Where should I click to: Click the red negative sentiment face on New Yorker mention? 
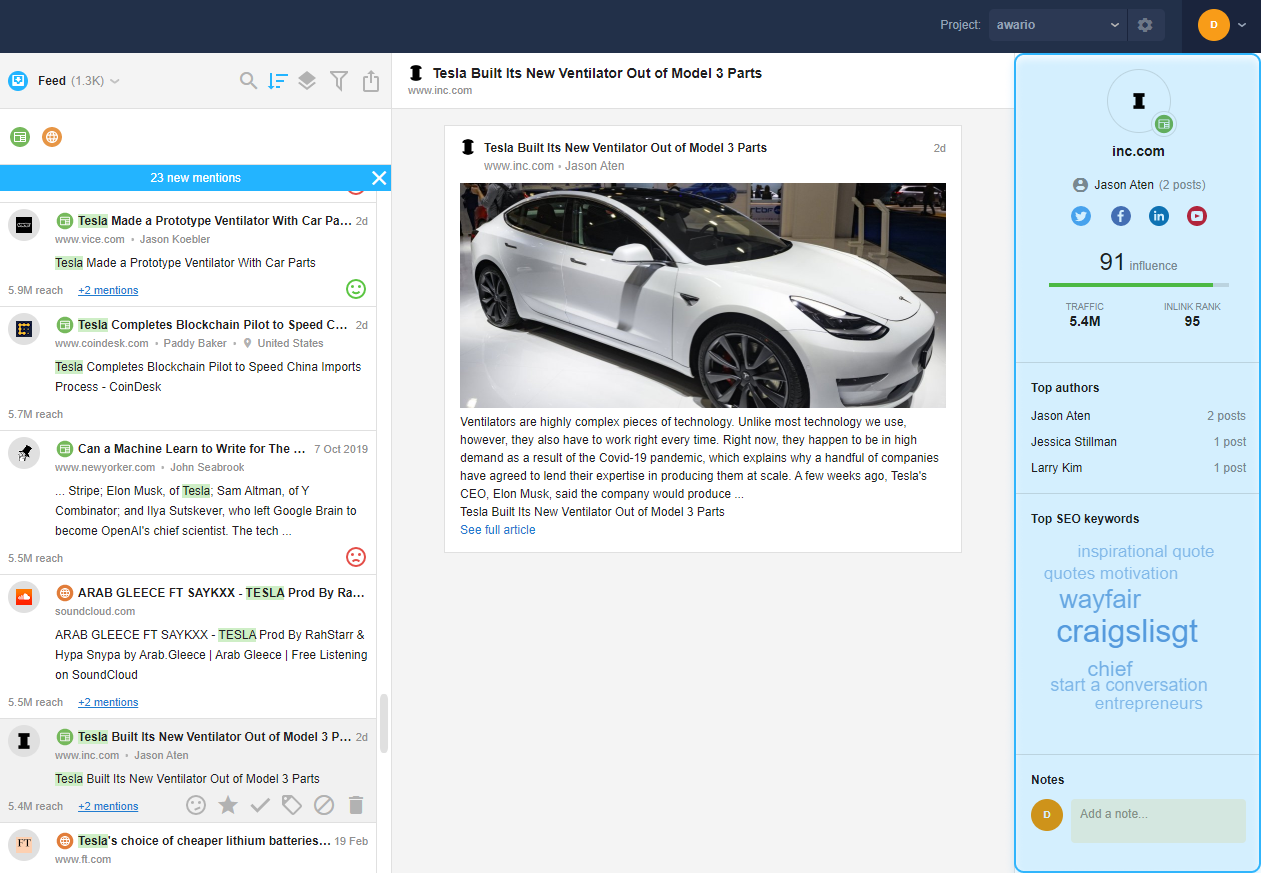356,557
